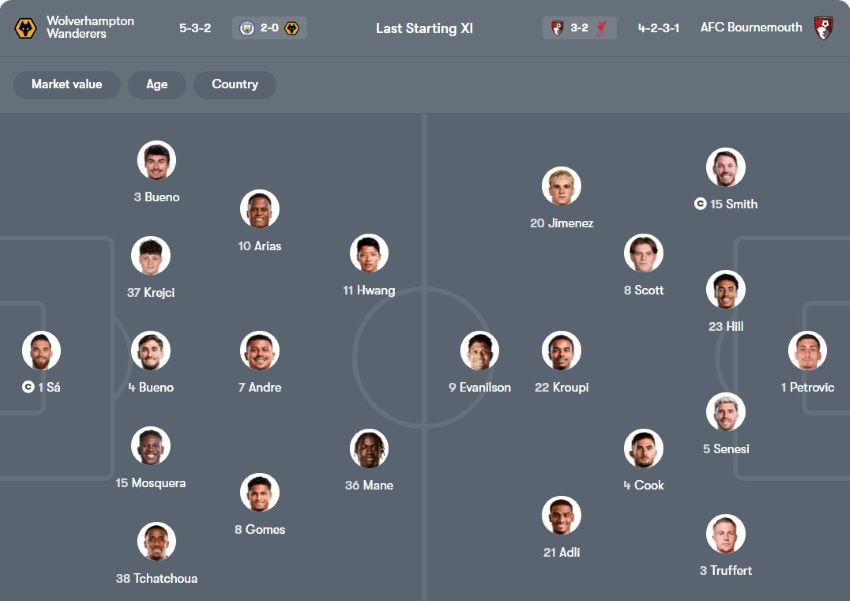The height and width of the screenshot is (601, 850).
Task: Click the captain badge next to Sá
Action: pyautogui.click(x=28, y=387)
